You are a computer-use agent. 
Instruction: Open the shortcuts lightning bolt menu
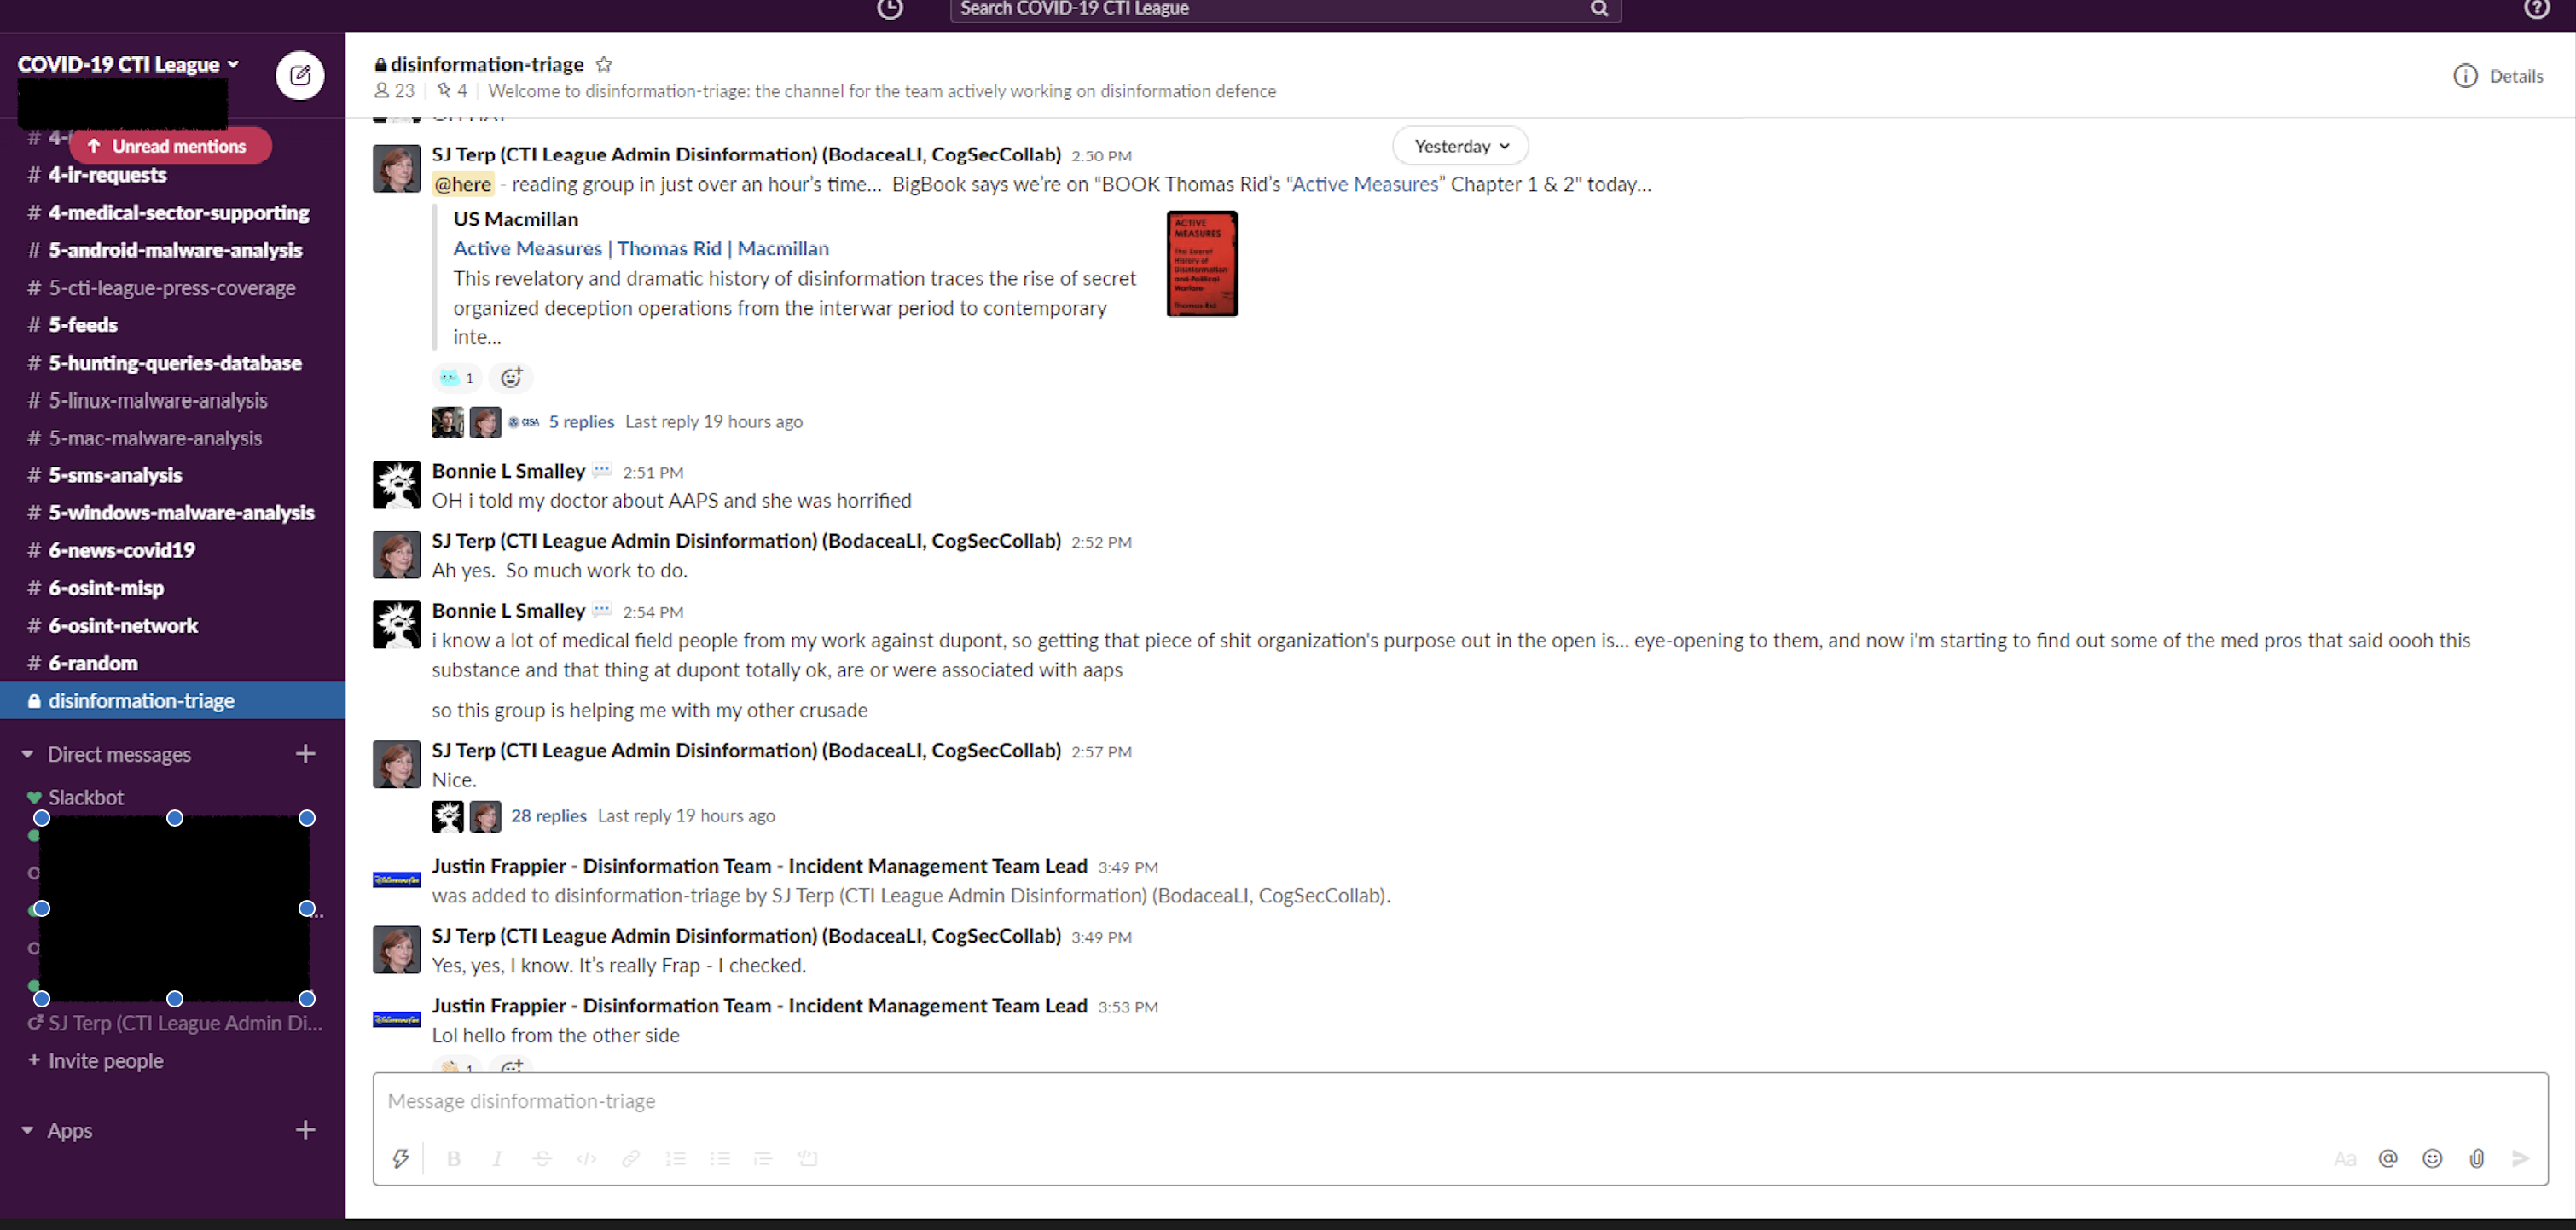(x=401, y=1158)
